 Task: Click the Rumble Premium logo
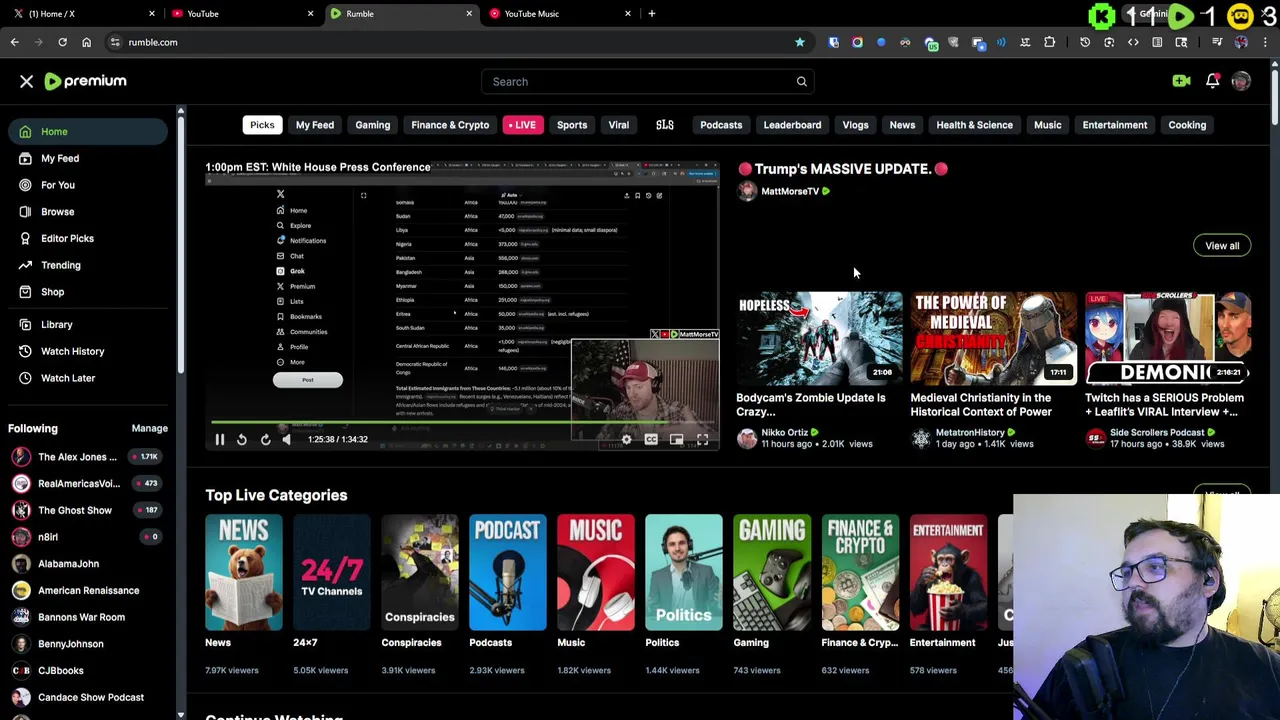click(x=85, y=81)
